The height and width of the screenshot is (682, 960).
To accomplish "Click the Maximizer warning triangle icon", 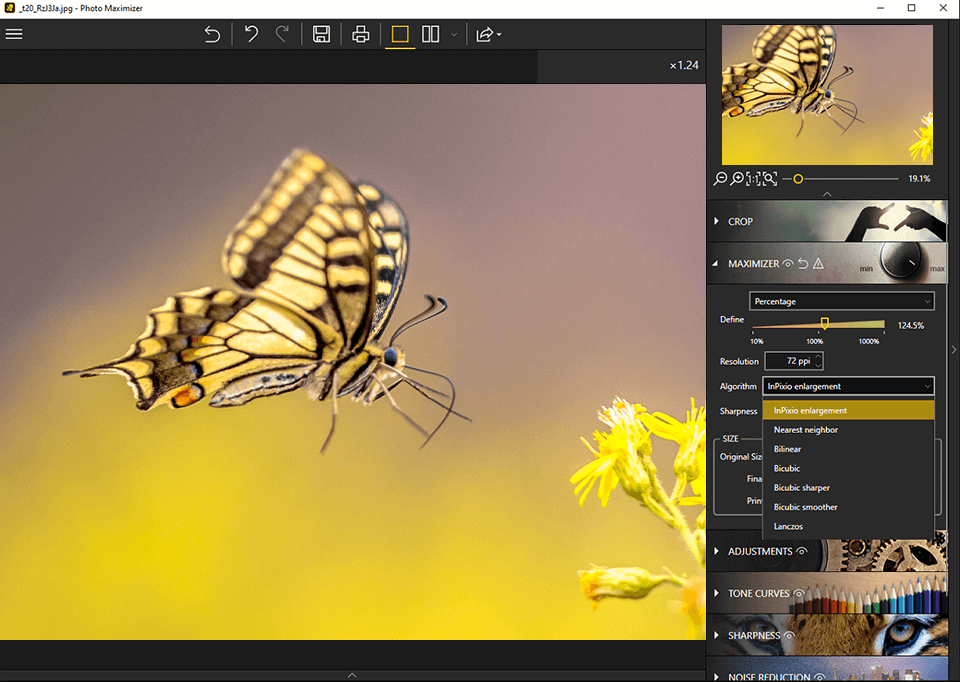I will click(818, 264).
